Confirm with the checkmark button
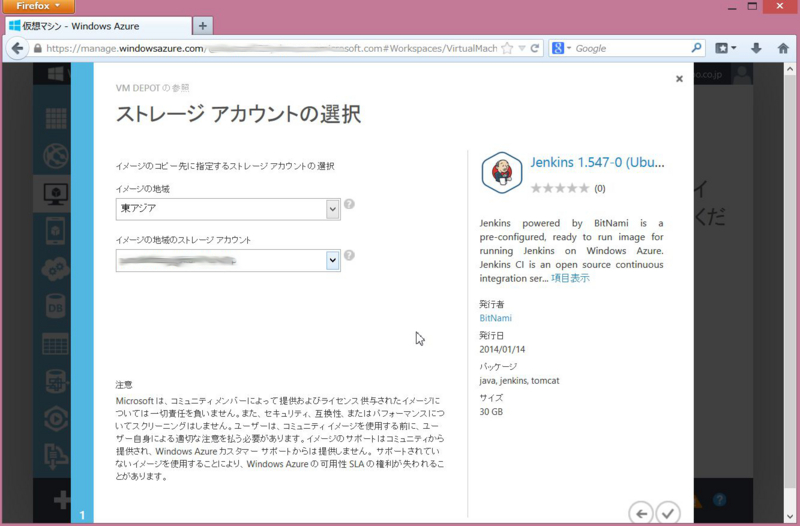This screenshot has width=800, height=526. [x=668, y=513]
